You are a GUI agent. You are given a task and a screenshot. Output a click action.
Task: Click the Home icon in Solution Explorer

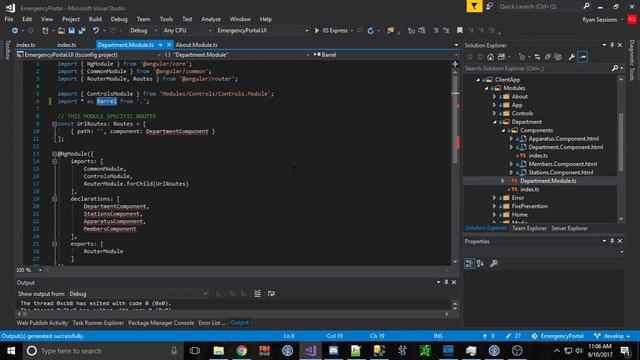click(x=490, y=57)
